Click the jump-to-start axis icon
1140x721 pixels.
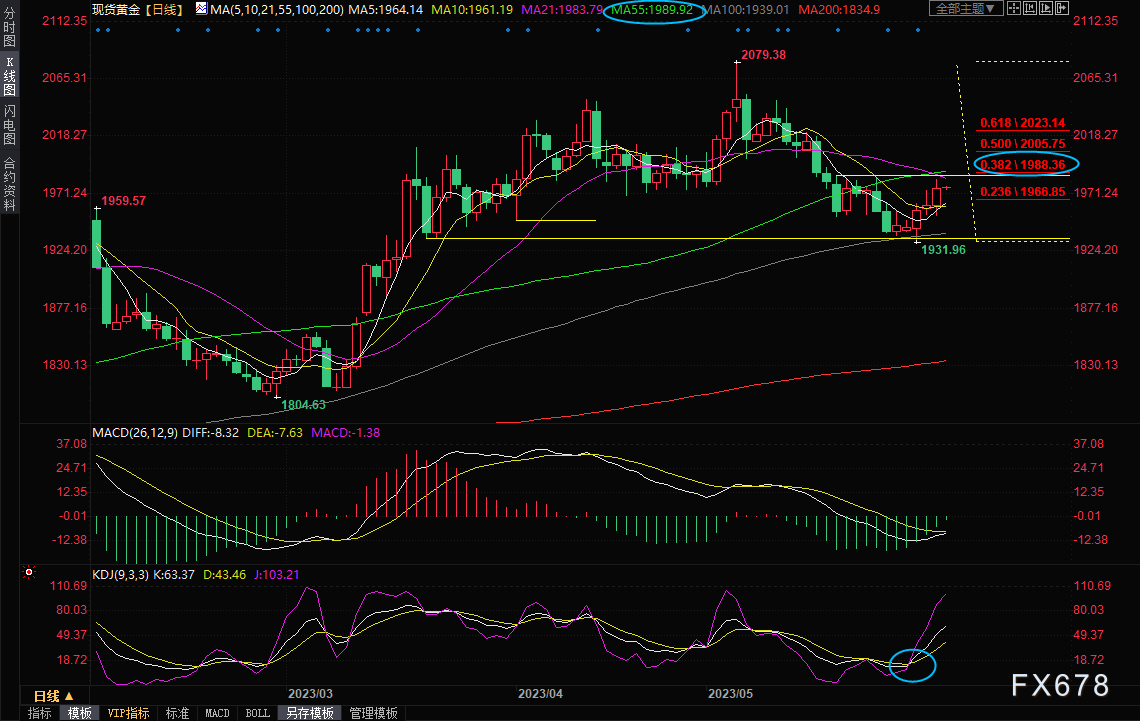point(1029,9)
